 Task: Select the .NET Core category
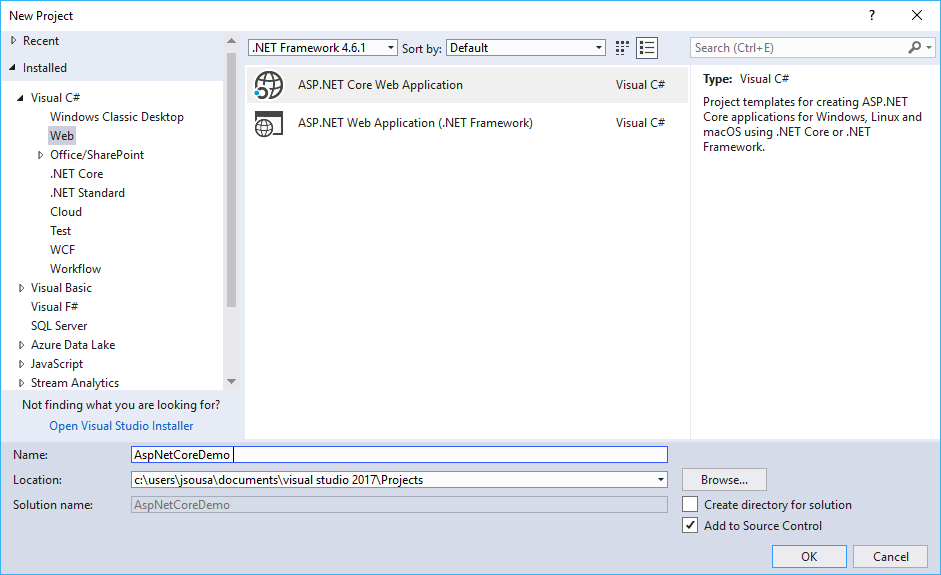point(76,174)
